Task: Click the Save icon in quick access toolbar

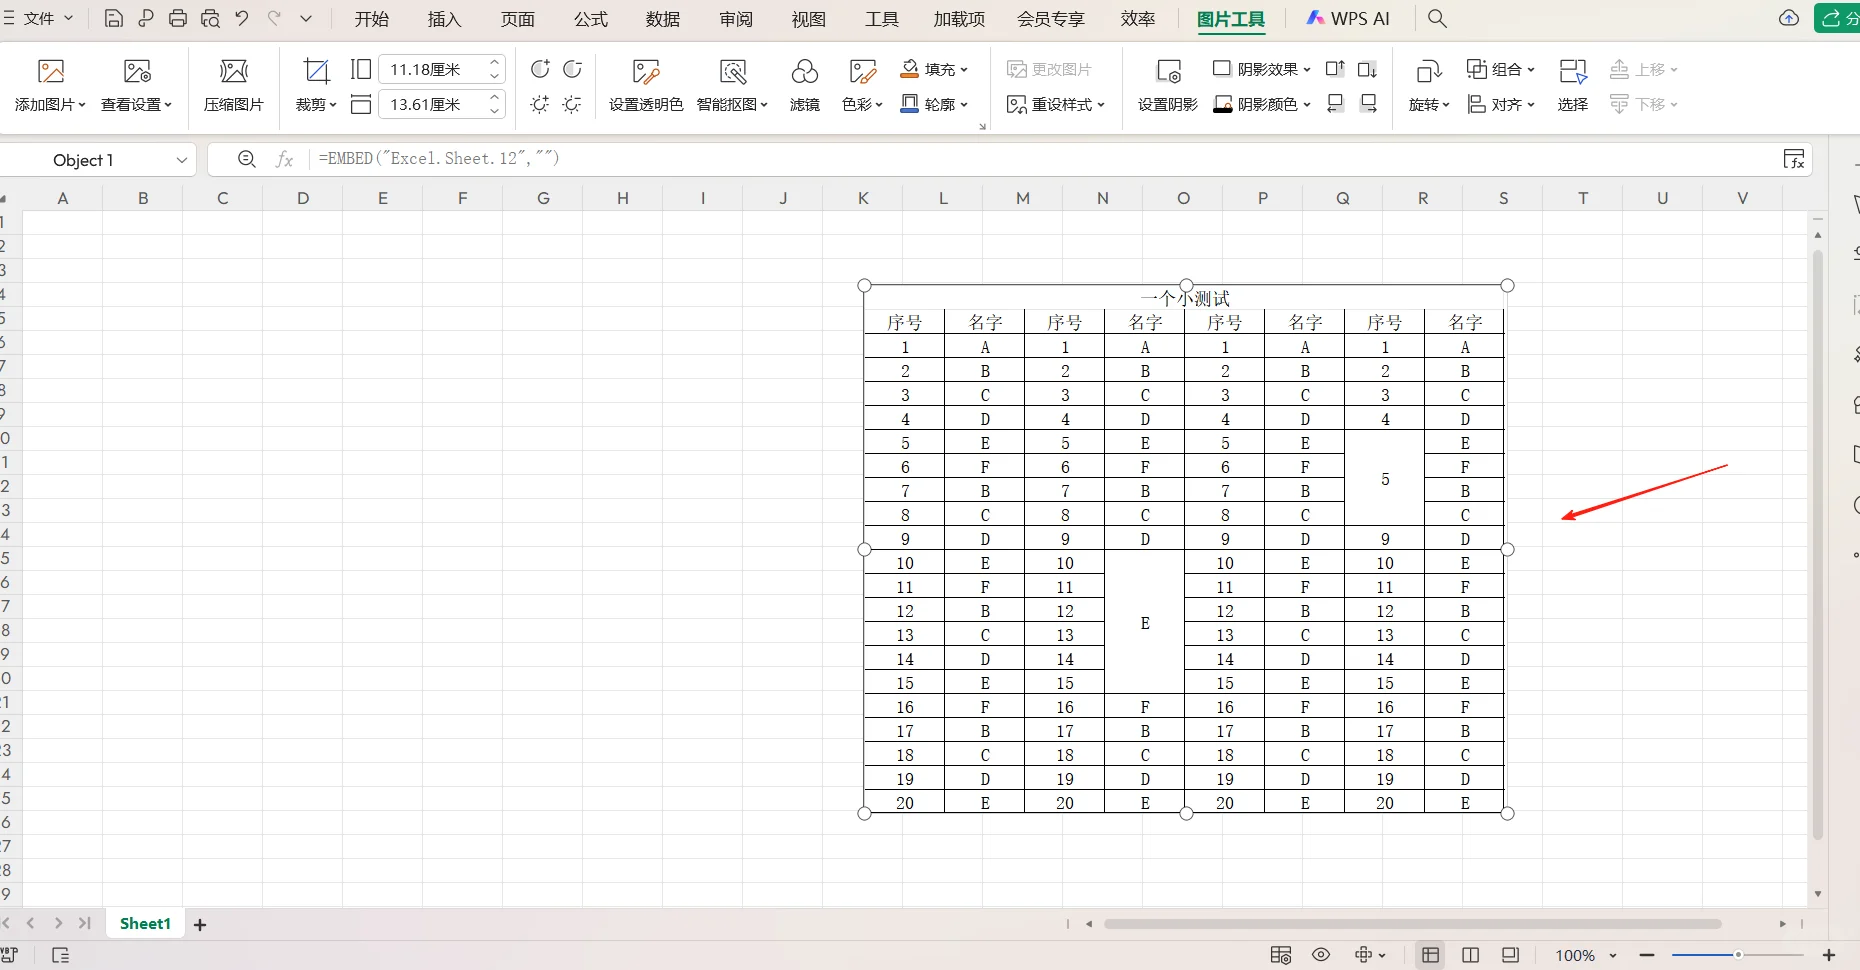Action: point(114,19)
